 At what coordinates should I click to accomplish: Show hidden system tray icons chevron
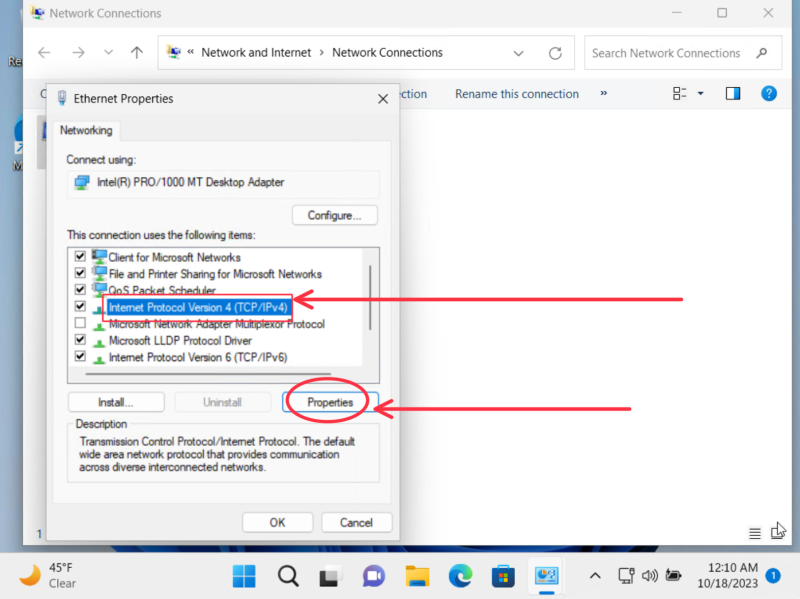pos(595,576)
